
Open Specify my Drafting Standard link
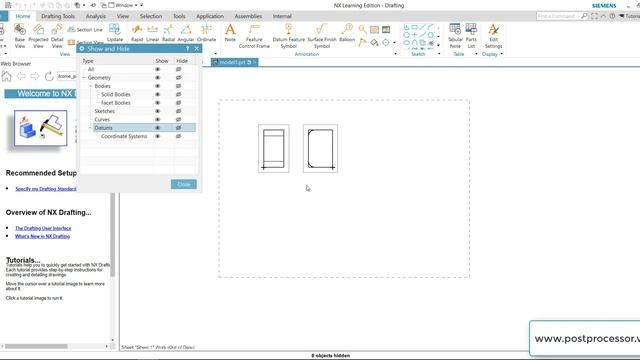click(x=46, y=189)
